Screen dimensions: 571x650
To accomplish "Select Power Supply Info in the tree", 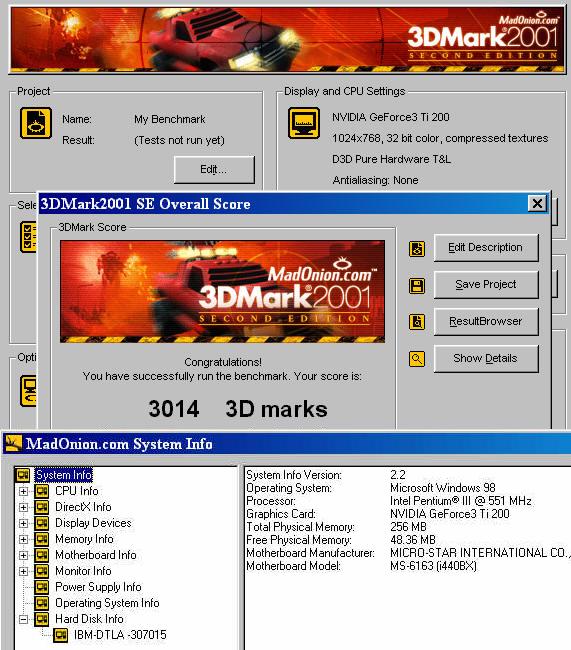I will [98, 587].
